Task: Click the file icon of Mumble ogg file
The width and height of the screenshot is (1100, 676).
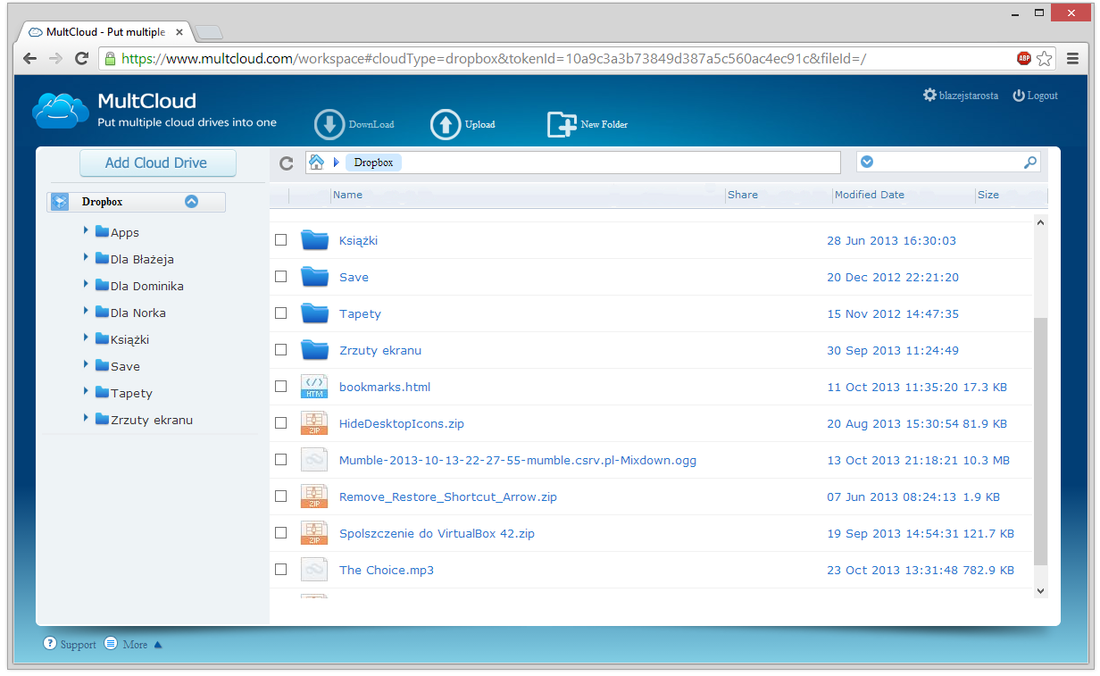Action: 314,459
